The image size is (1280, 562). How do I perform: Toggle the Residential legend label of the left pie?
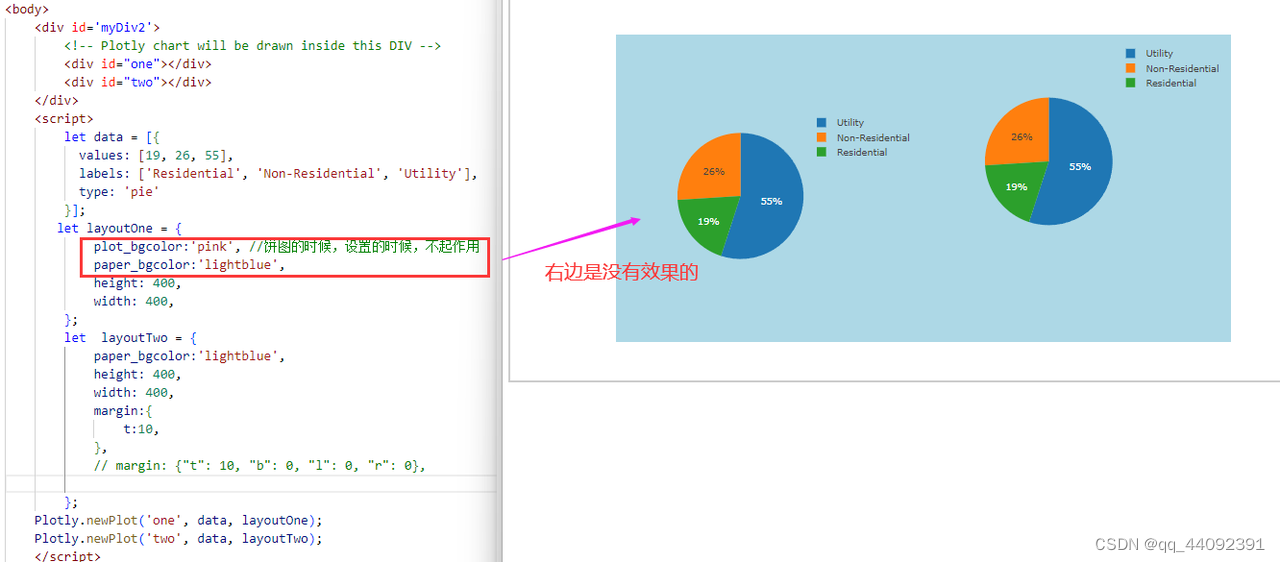pos(862,152)
